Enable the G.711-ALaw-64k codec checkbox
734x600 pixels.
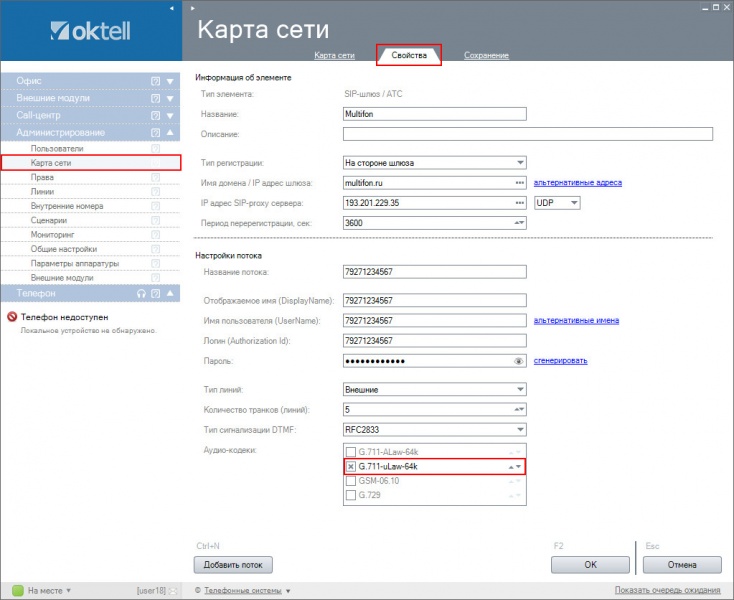pyautogui.click(x=351, y=452)
